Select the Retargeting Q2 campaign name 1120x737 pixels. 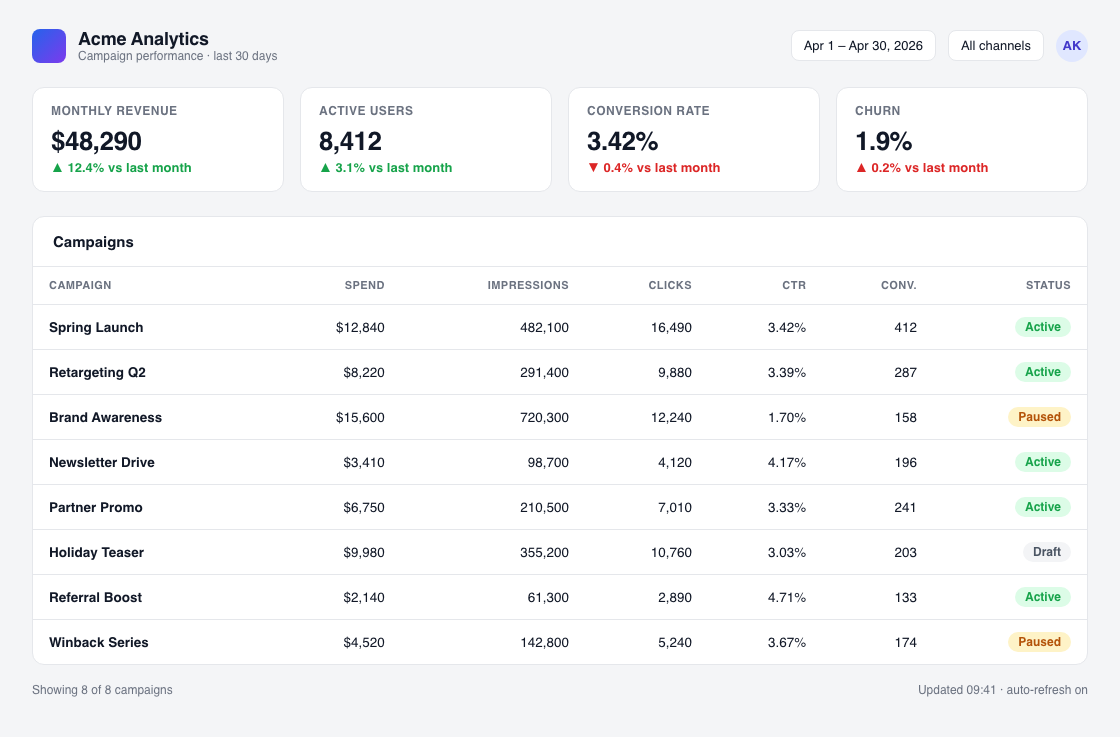tap(97, 372)
